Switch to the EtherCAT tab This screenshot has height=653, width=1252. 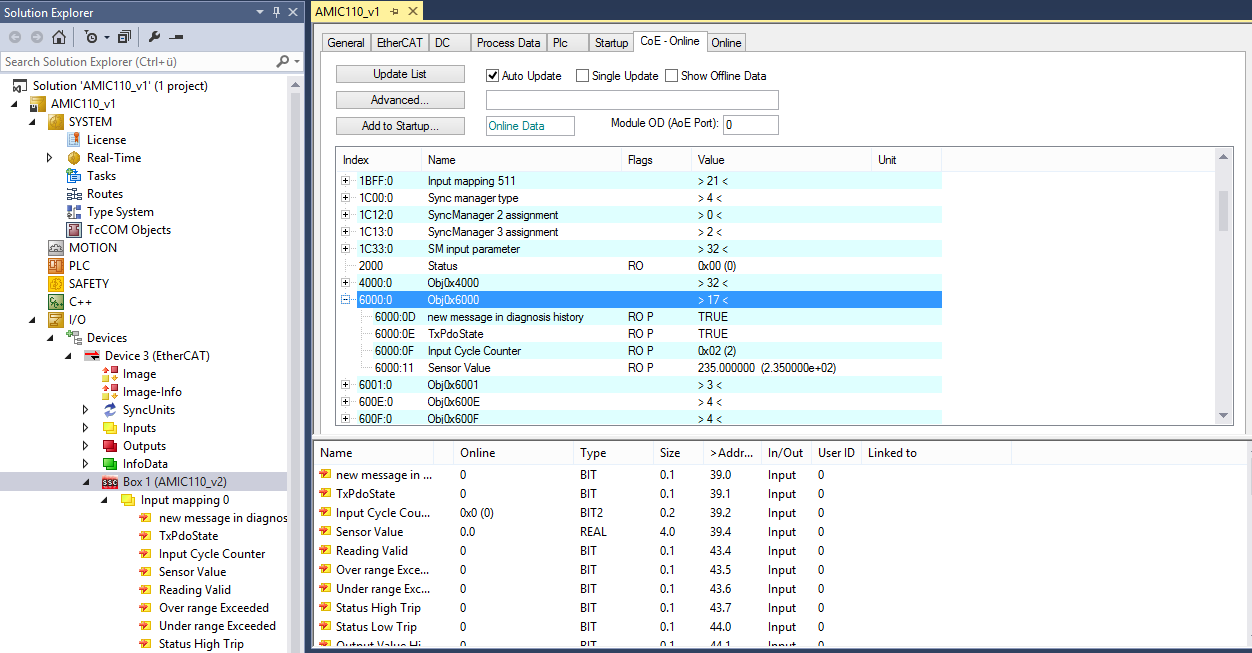point(400,43)
